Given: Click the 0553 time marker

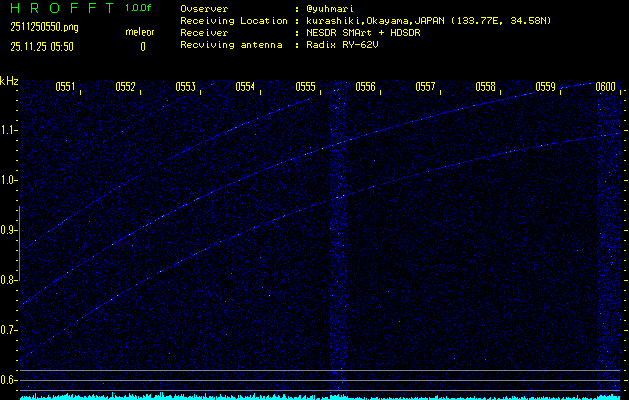Looking at the screenshot, I should [186, 87].
